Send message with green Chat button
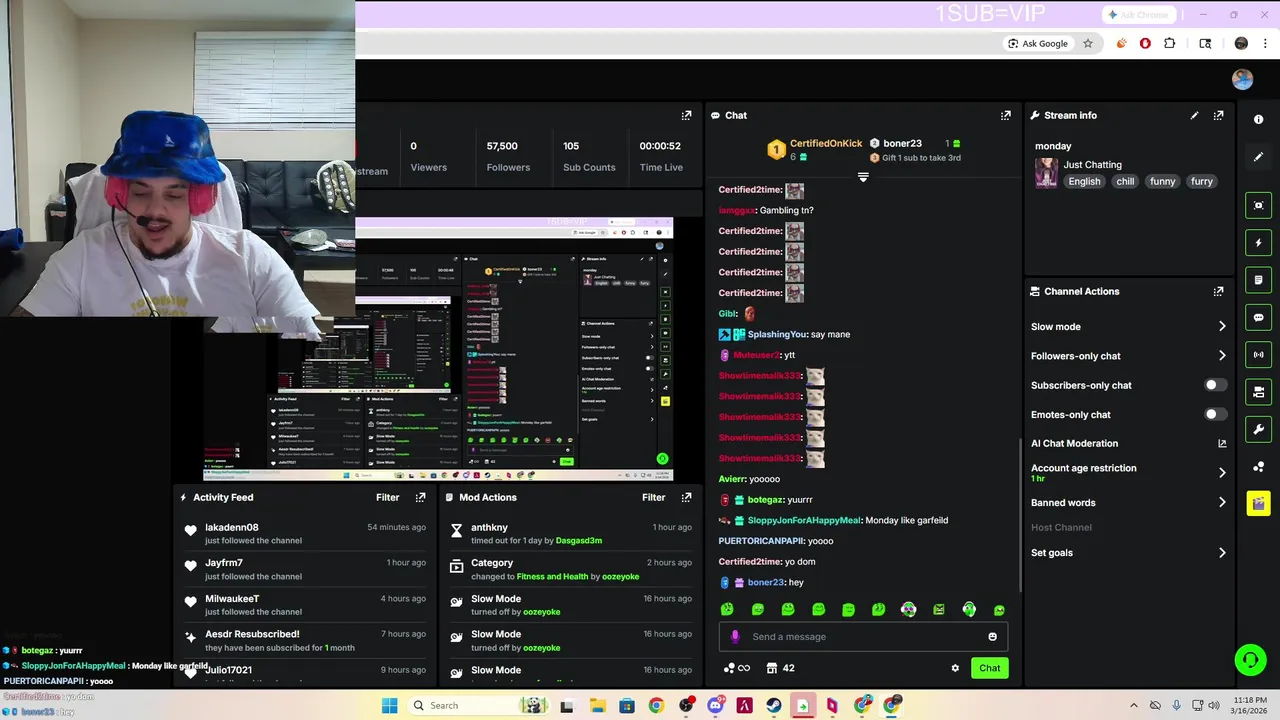Viewport: 1280px width, 720px height. tap(989, 668)
